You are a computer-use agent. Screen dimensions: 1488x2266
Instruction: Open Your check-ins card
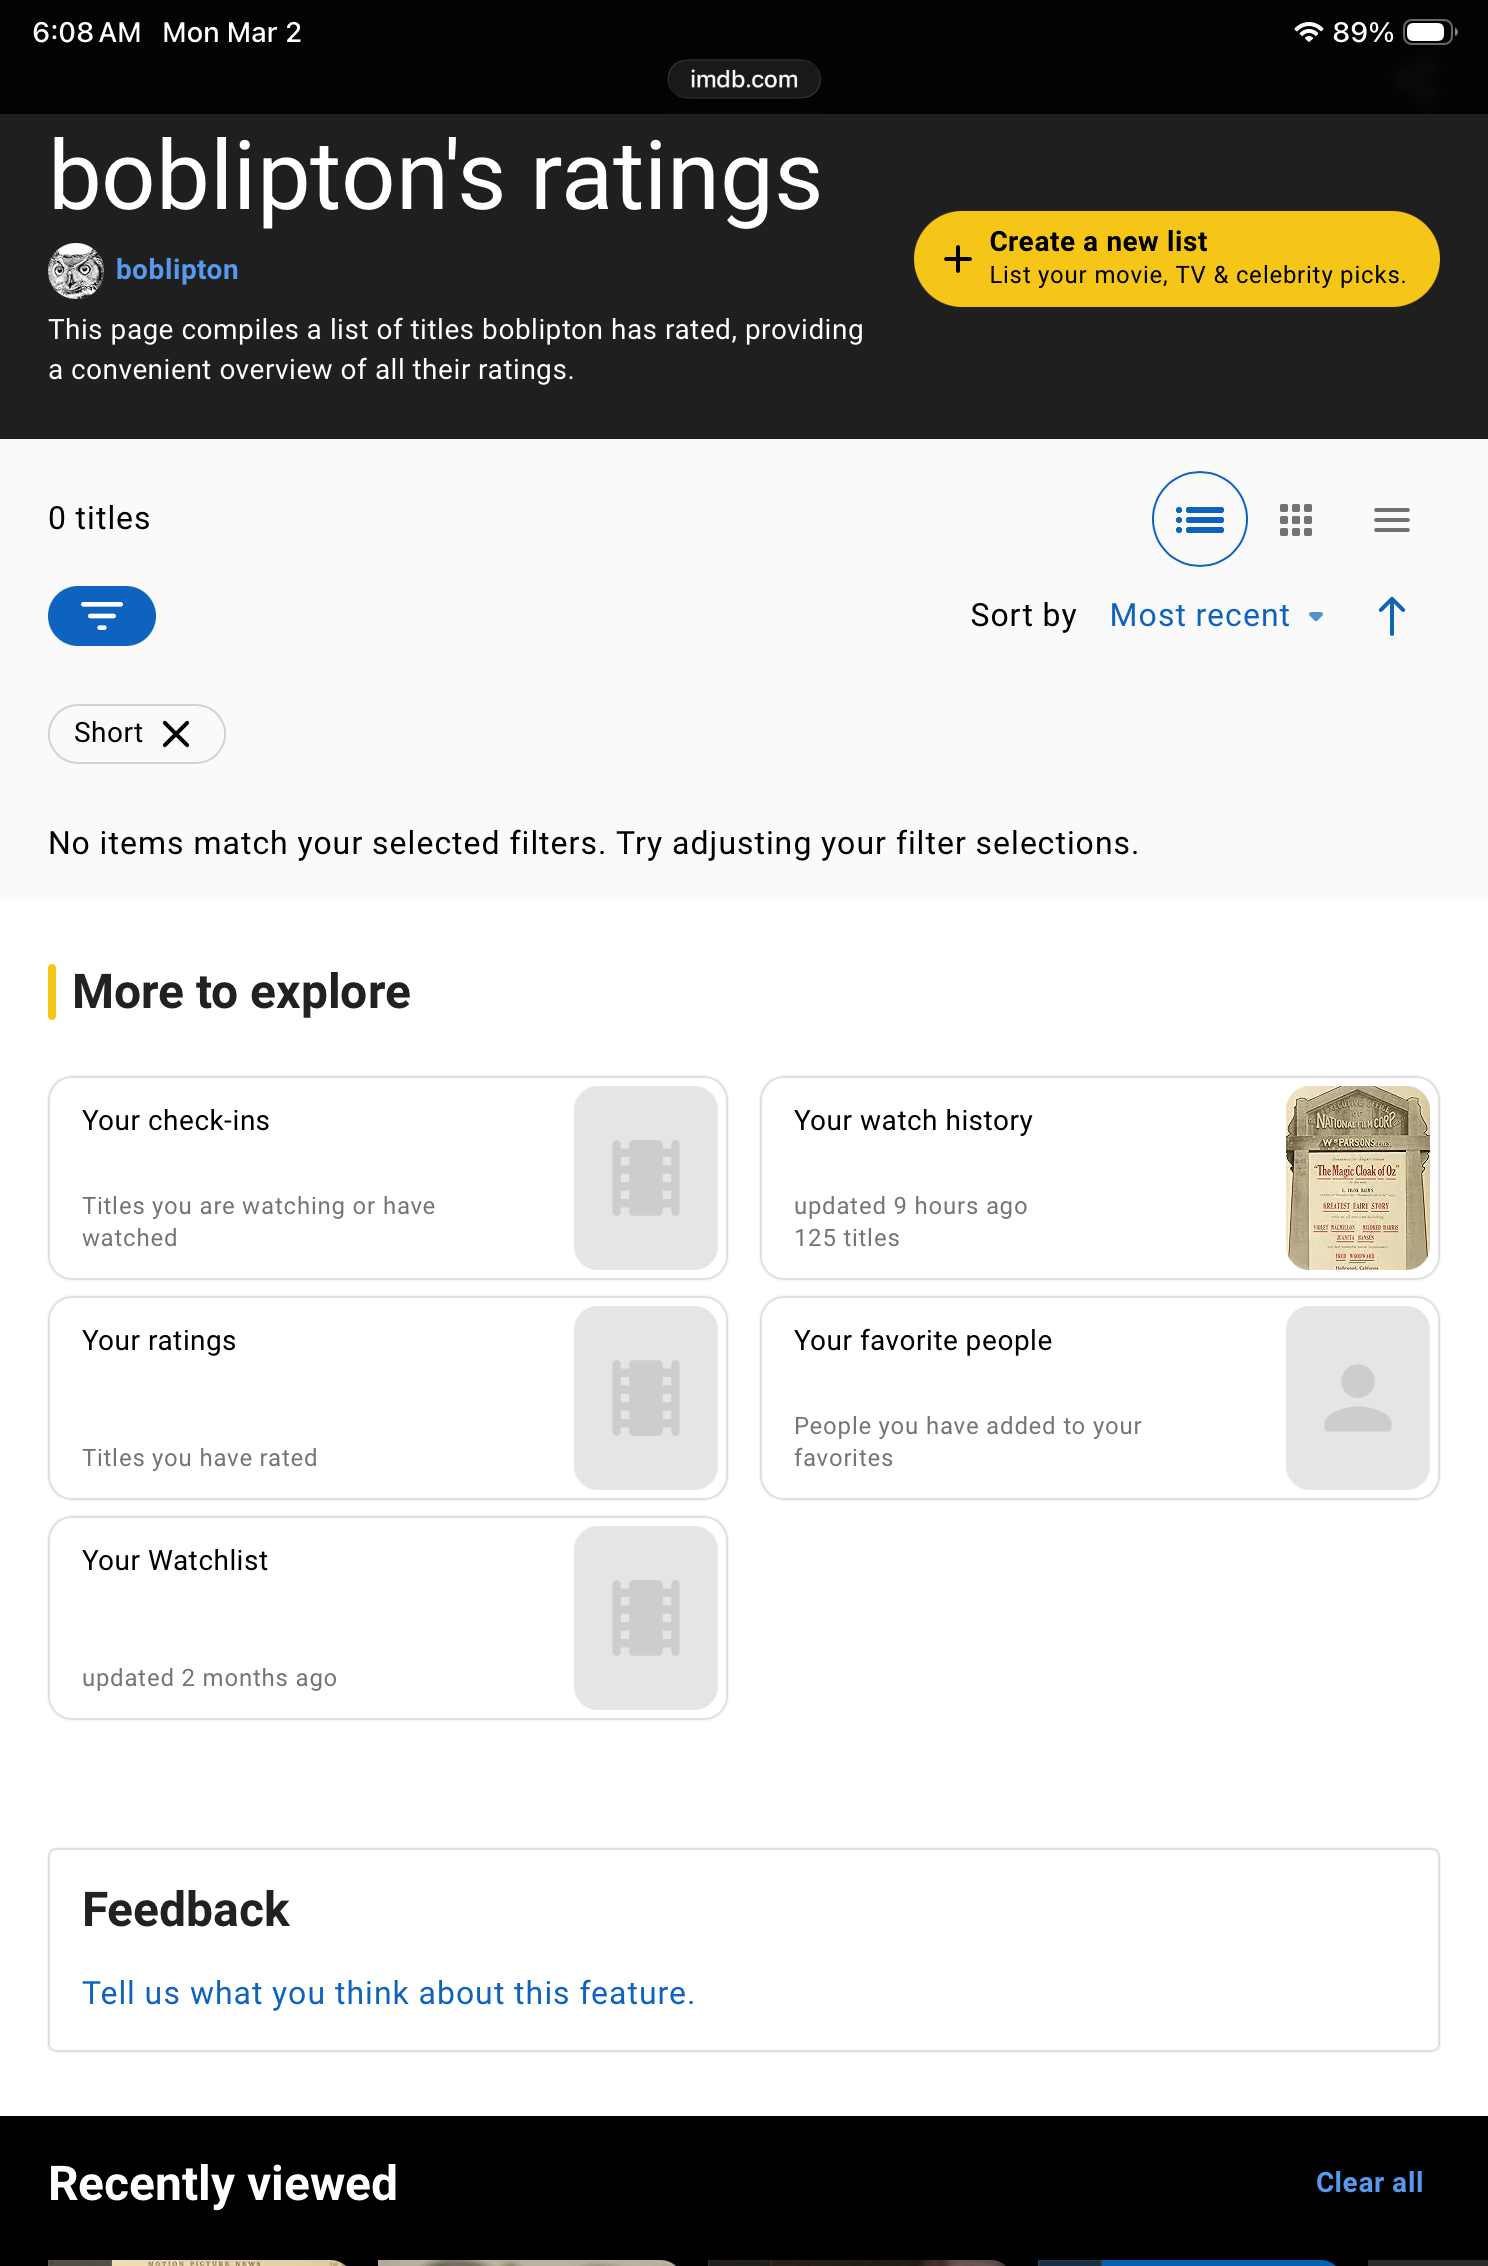[x=300, y=1178]
